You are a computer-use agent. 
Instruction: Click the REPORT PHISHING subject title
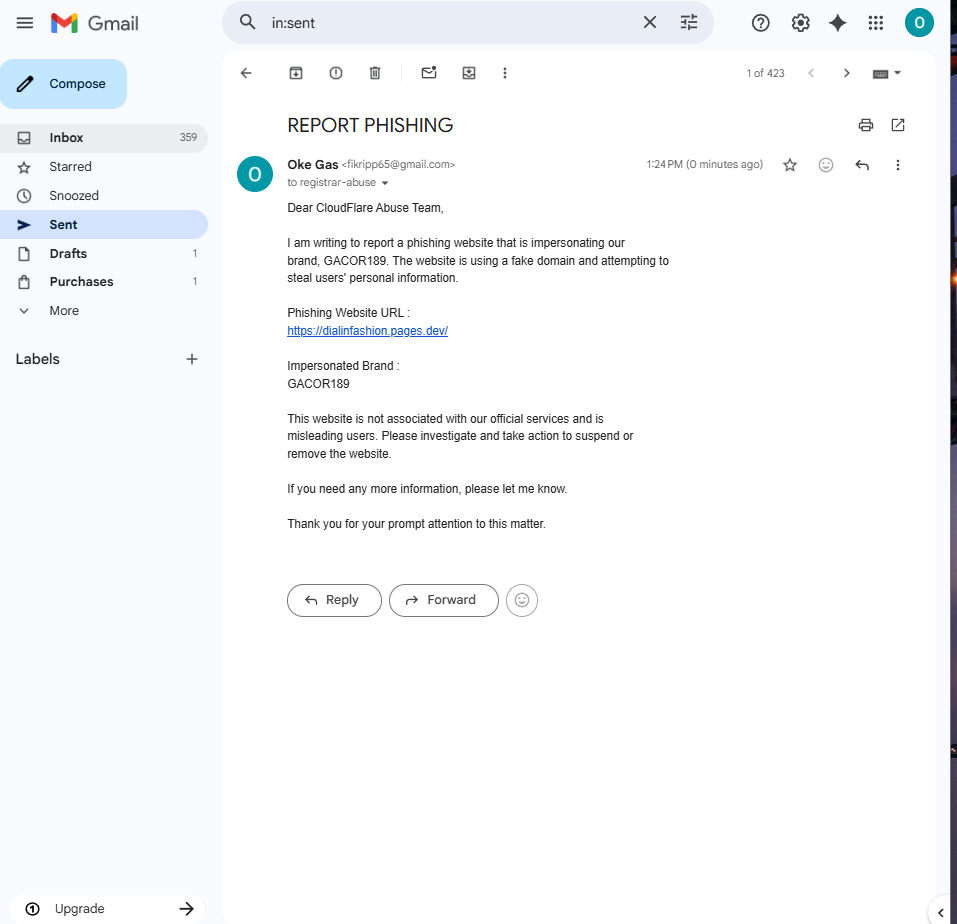click(x=370, y=125)
